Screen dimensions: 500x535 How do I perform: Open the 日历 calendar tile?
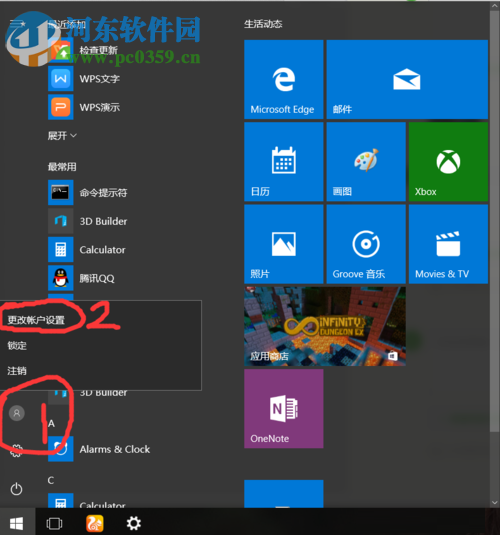(284, 162)
